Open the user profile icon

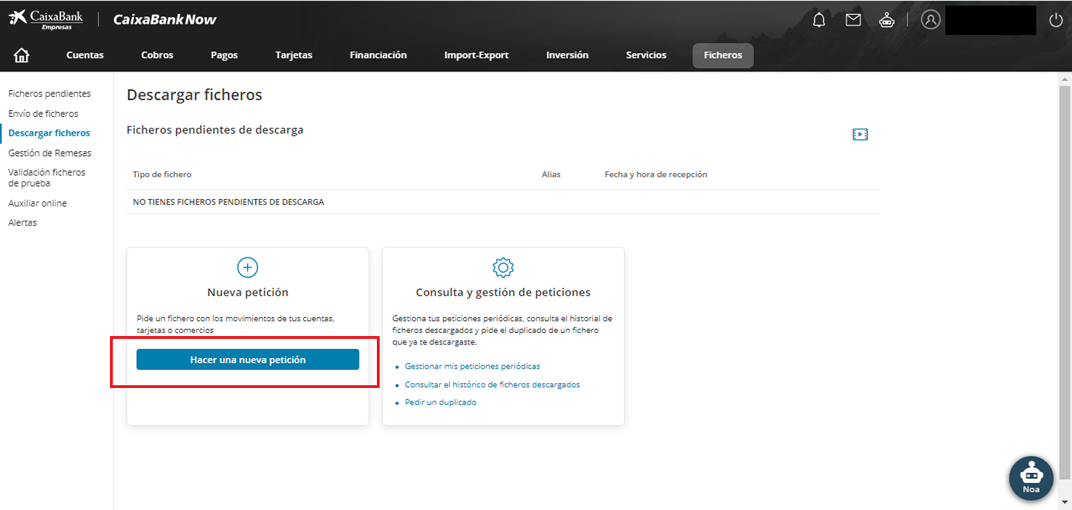coord(931,20)
